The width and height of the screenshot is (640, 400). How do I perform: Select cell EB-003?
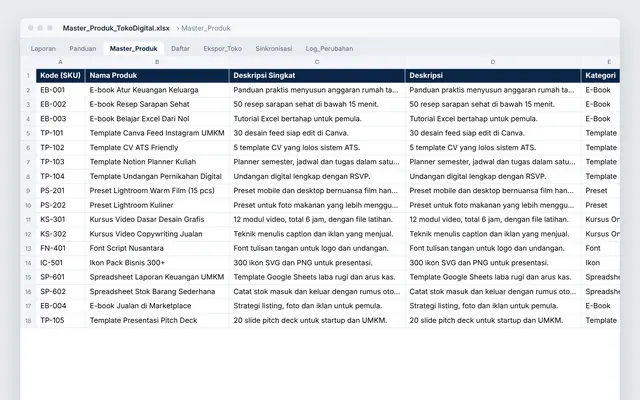pos(60,119)
